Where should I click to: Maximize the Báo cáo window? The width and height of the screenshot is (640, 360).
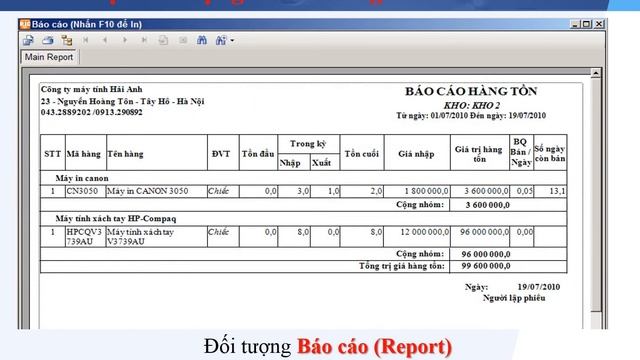pos(587,24)
